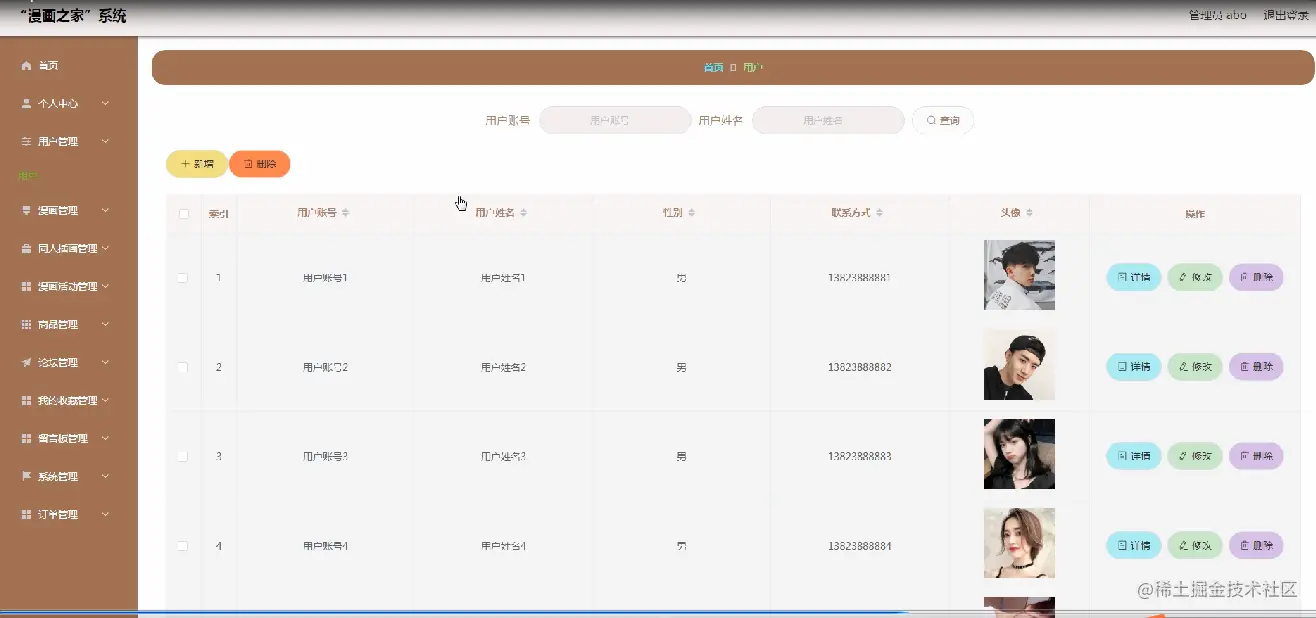
Task: Expand 个人中心 with its chevron
Action: click(x=105, y=104)
